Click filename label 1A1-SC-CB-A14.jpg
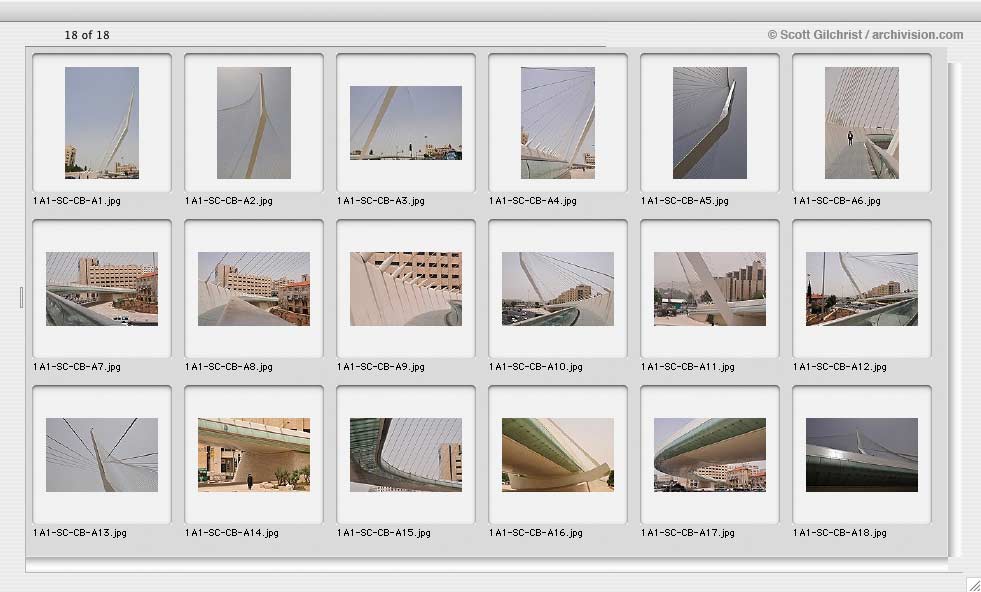Viewport: 981px width, 592px height. (232, 533)
